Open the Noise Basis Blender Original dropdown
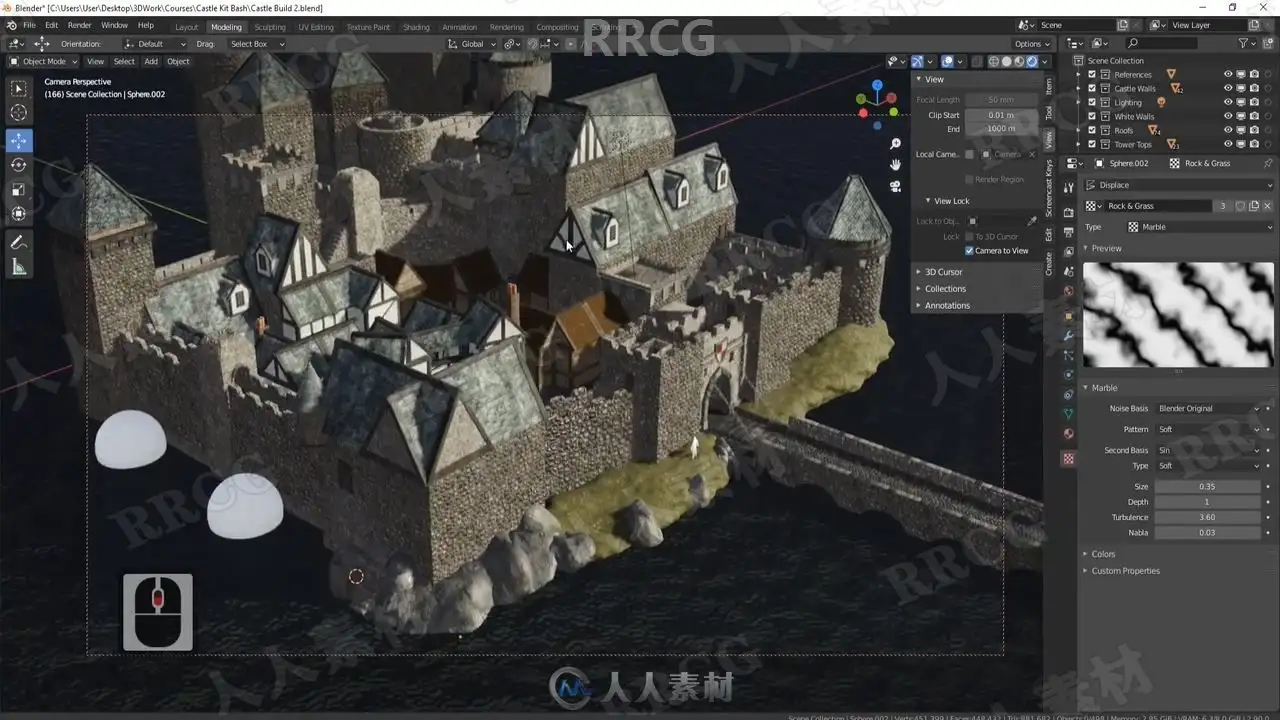The width and height of the screenshot is (1280, 720). [1209, 408]
